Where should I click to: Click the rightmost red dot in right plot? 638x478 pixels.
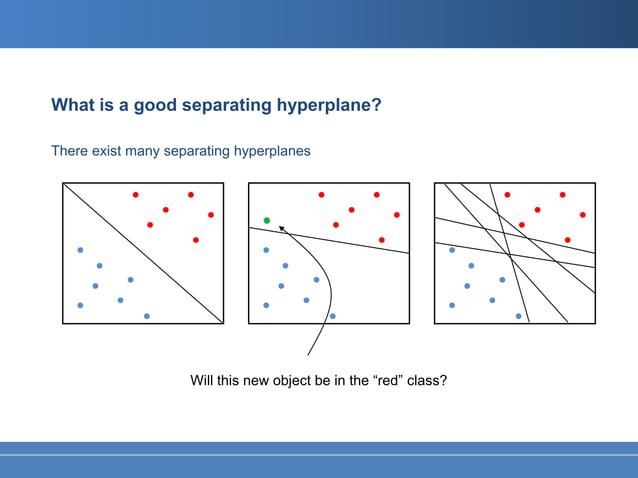pos(583,215)
